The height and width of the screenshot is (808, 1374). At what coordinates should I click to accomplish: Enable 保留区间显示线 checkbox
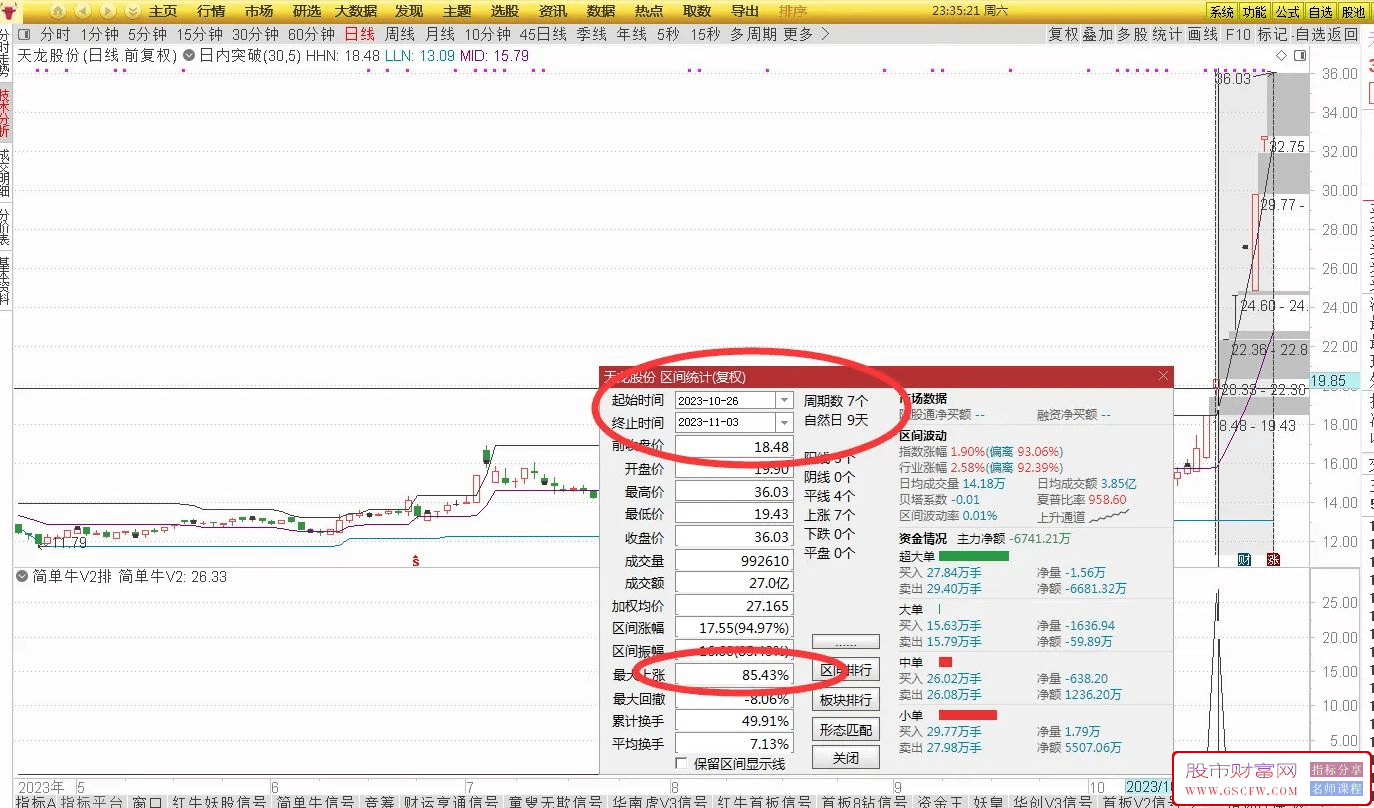pyautogui.click(x=681, y=763)
